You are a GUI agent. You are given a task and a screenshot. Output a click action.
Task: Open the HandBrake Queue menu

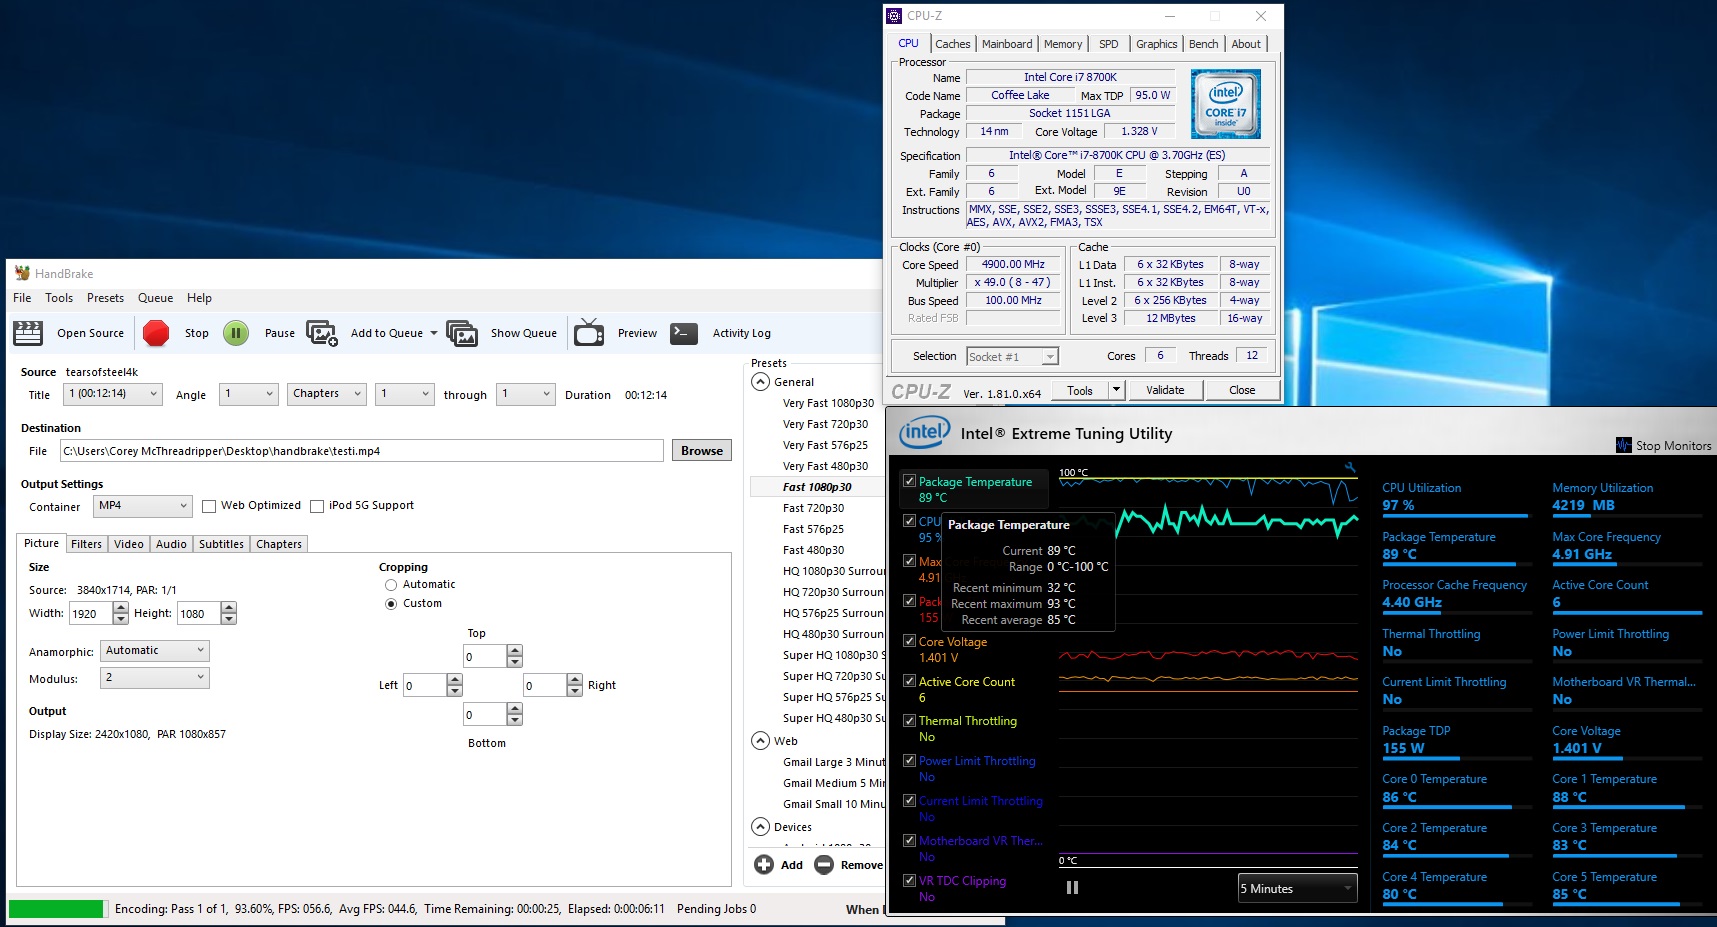pos(155,298)
